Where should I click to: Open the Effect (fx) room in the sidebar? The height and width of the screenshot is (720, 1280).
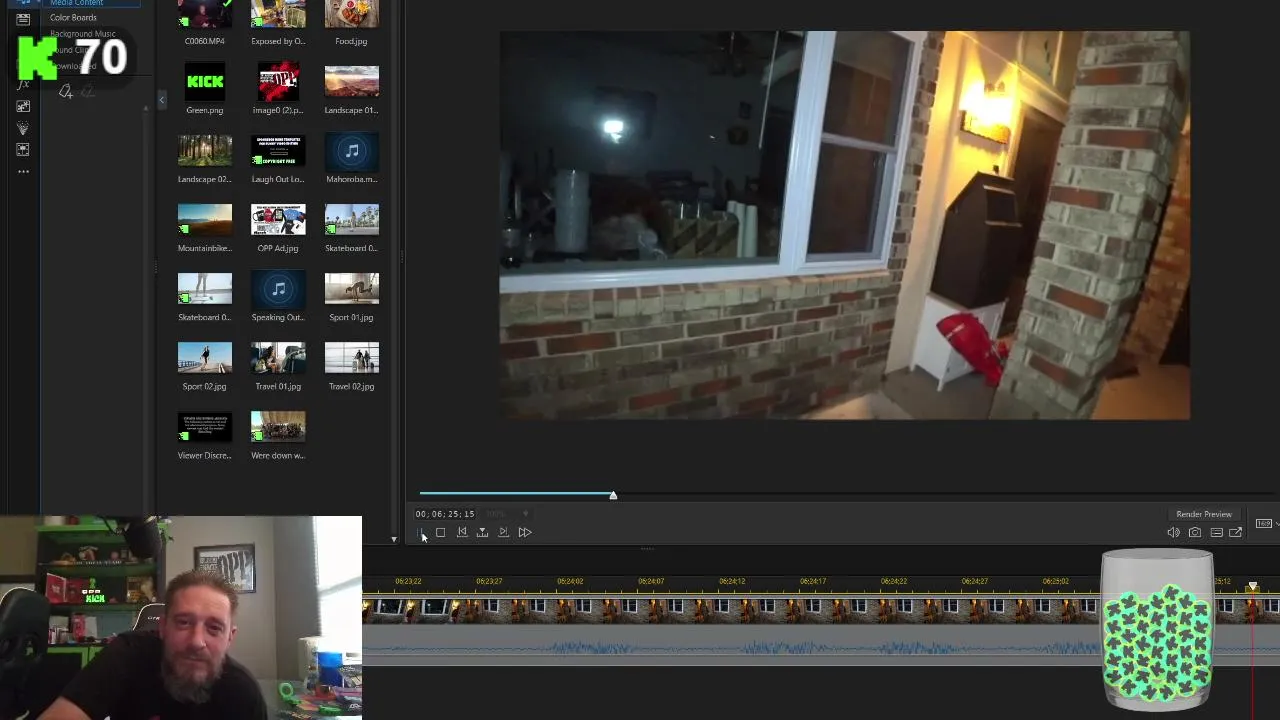[23, 85]
